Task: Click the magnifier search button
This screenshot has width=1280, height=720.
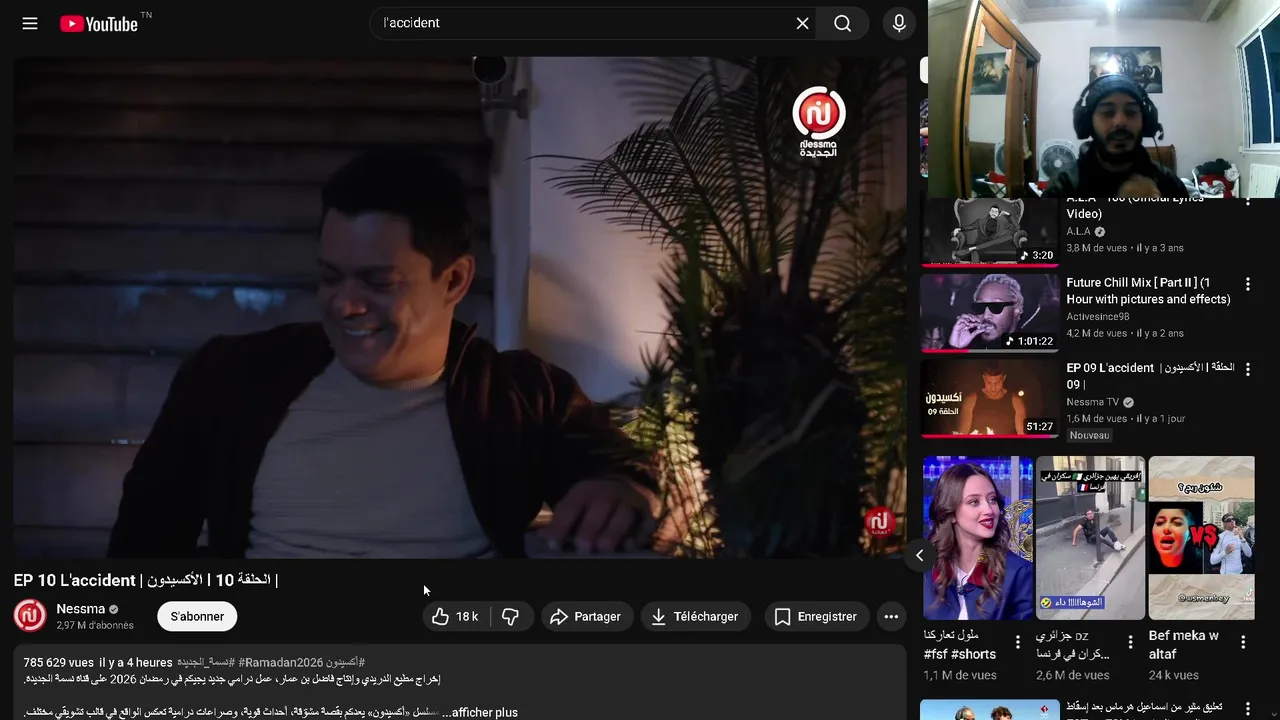Action: [843, 23]
